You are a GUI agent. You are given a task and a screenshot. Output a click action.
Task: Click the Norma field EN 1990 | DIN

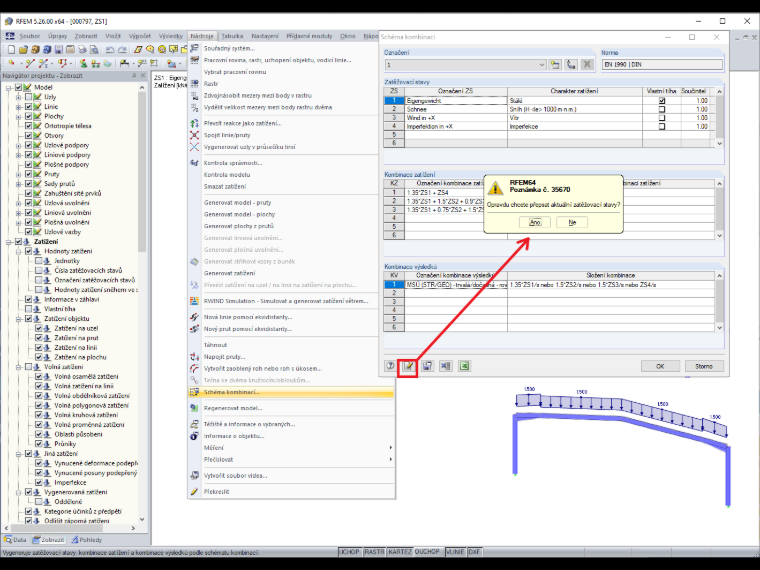pos(662,64)
